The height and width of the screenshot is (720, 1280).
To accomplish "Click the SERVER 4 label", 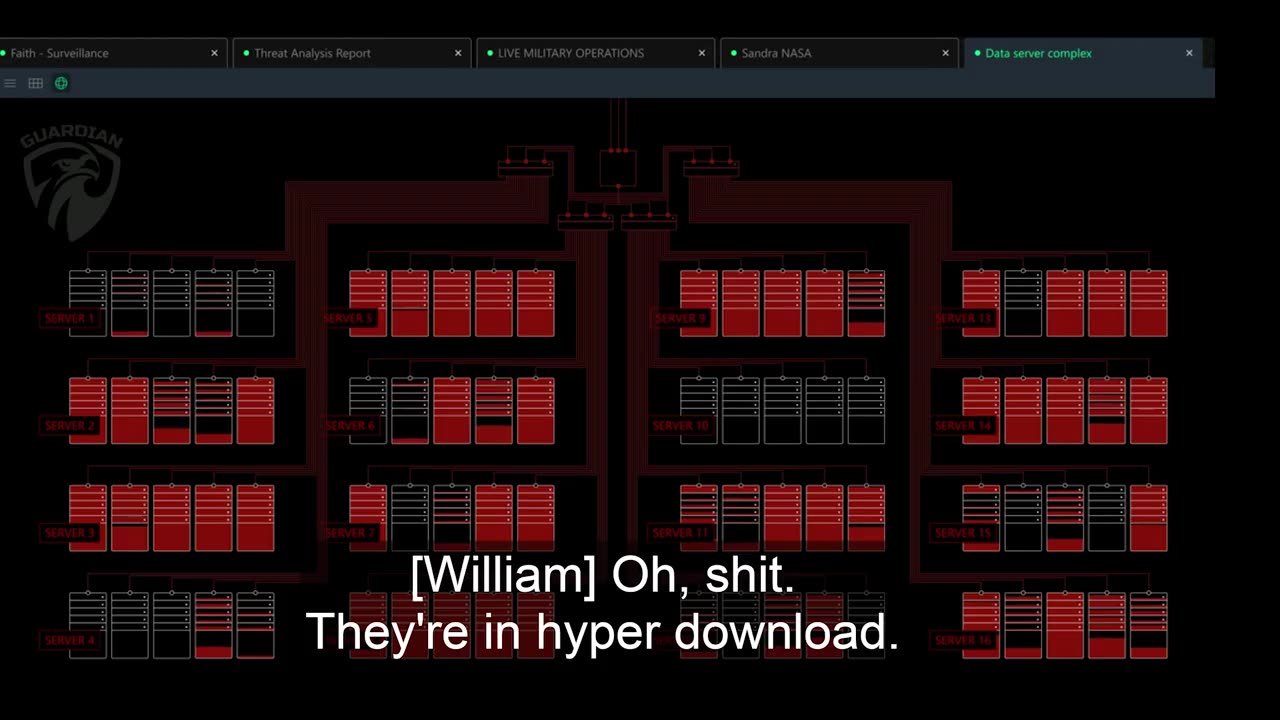I will (x=69, y=639).
